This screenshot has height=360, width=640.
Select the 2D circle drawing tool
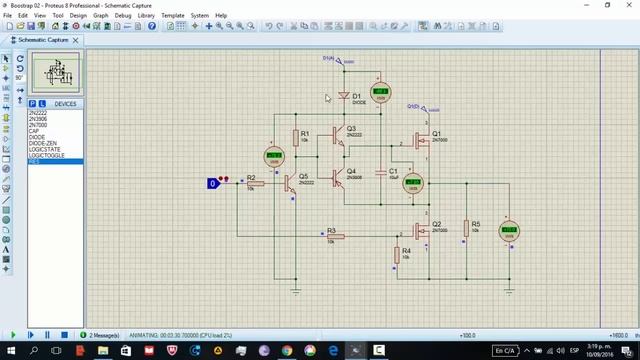(x=6, y=220)
